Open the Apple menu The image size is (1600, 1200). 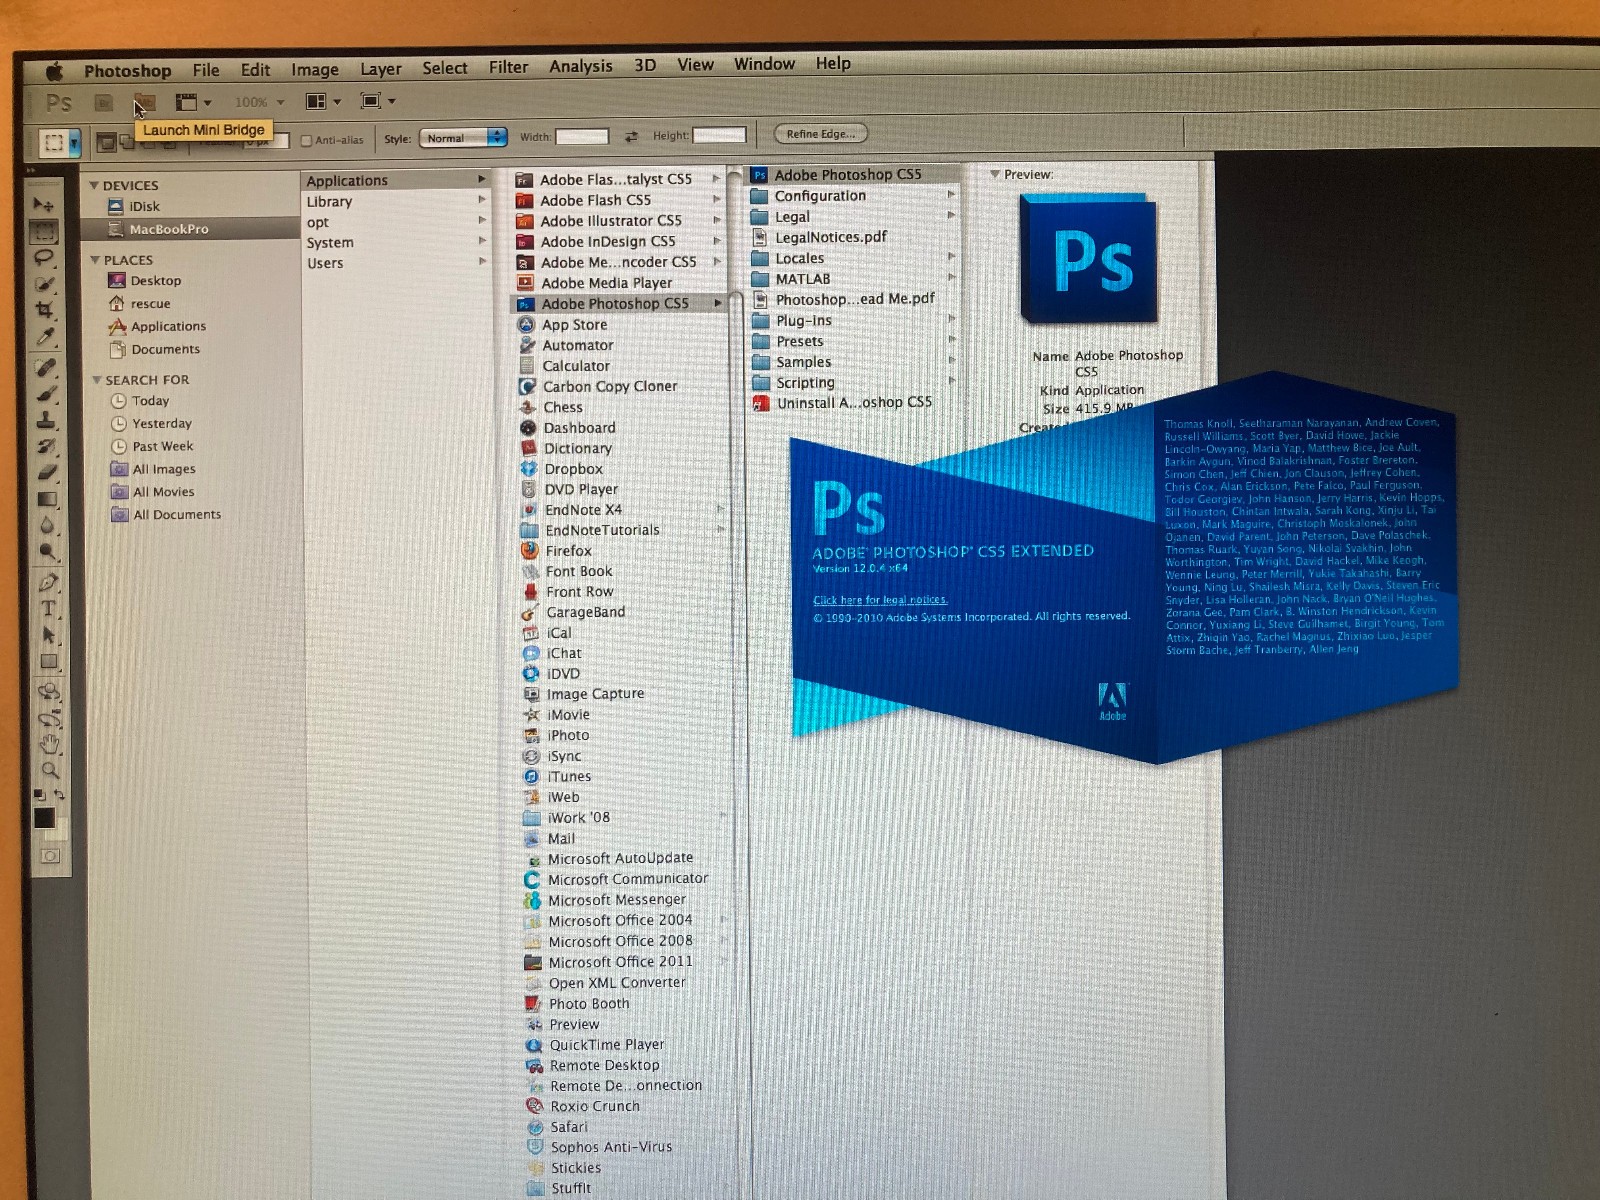(x=54, y=71)
